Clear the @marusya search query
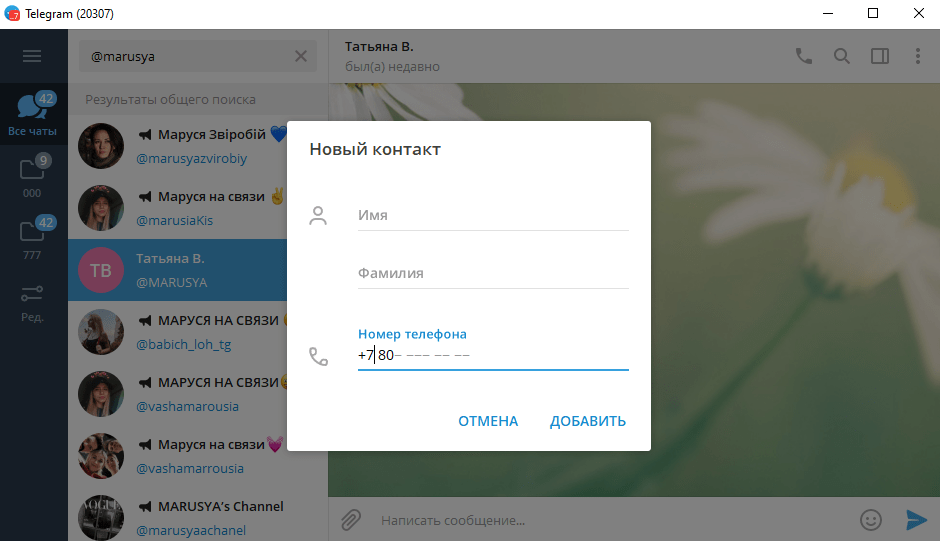Screen dimensions: 940x541 (301, 56)
